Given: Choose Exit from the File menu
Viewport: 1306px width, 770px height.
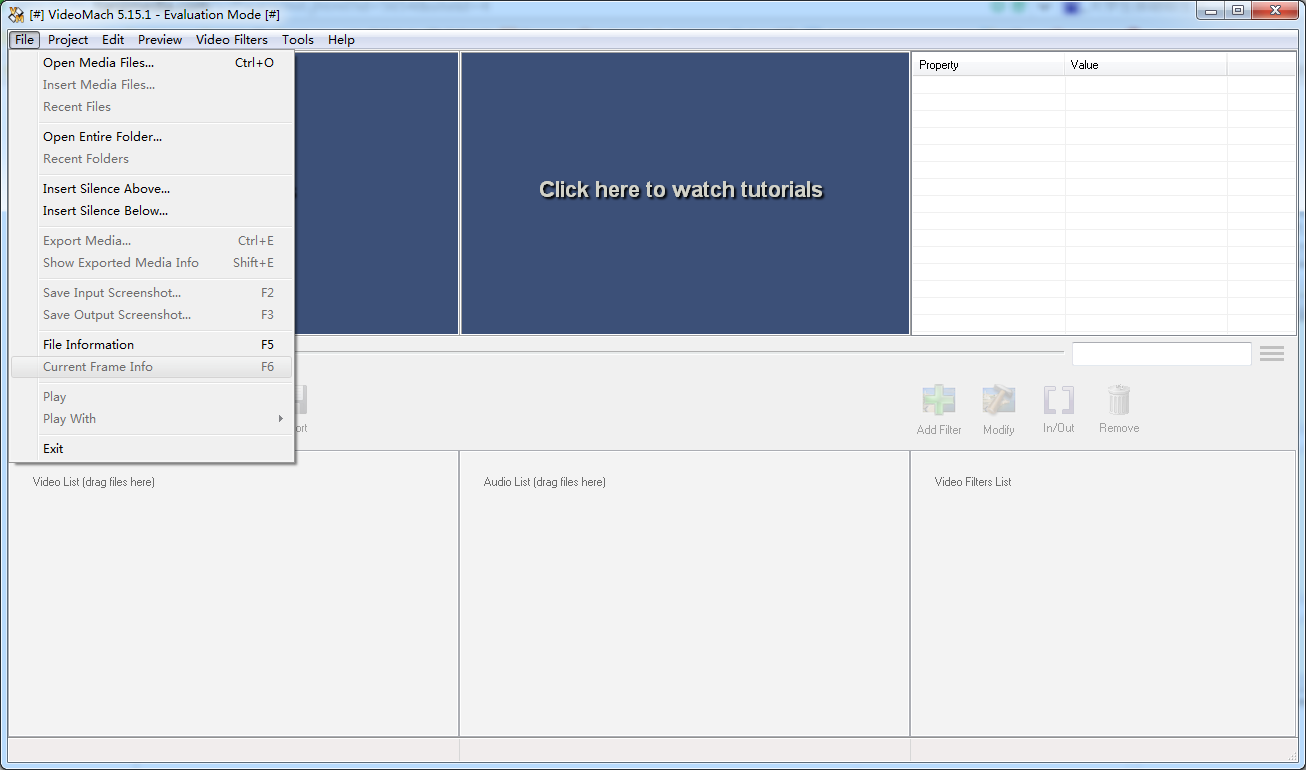Looking at the screenshot, I should [x=152, y=449].
